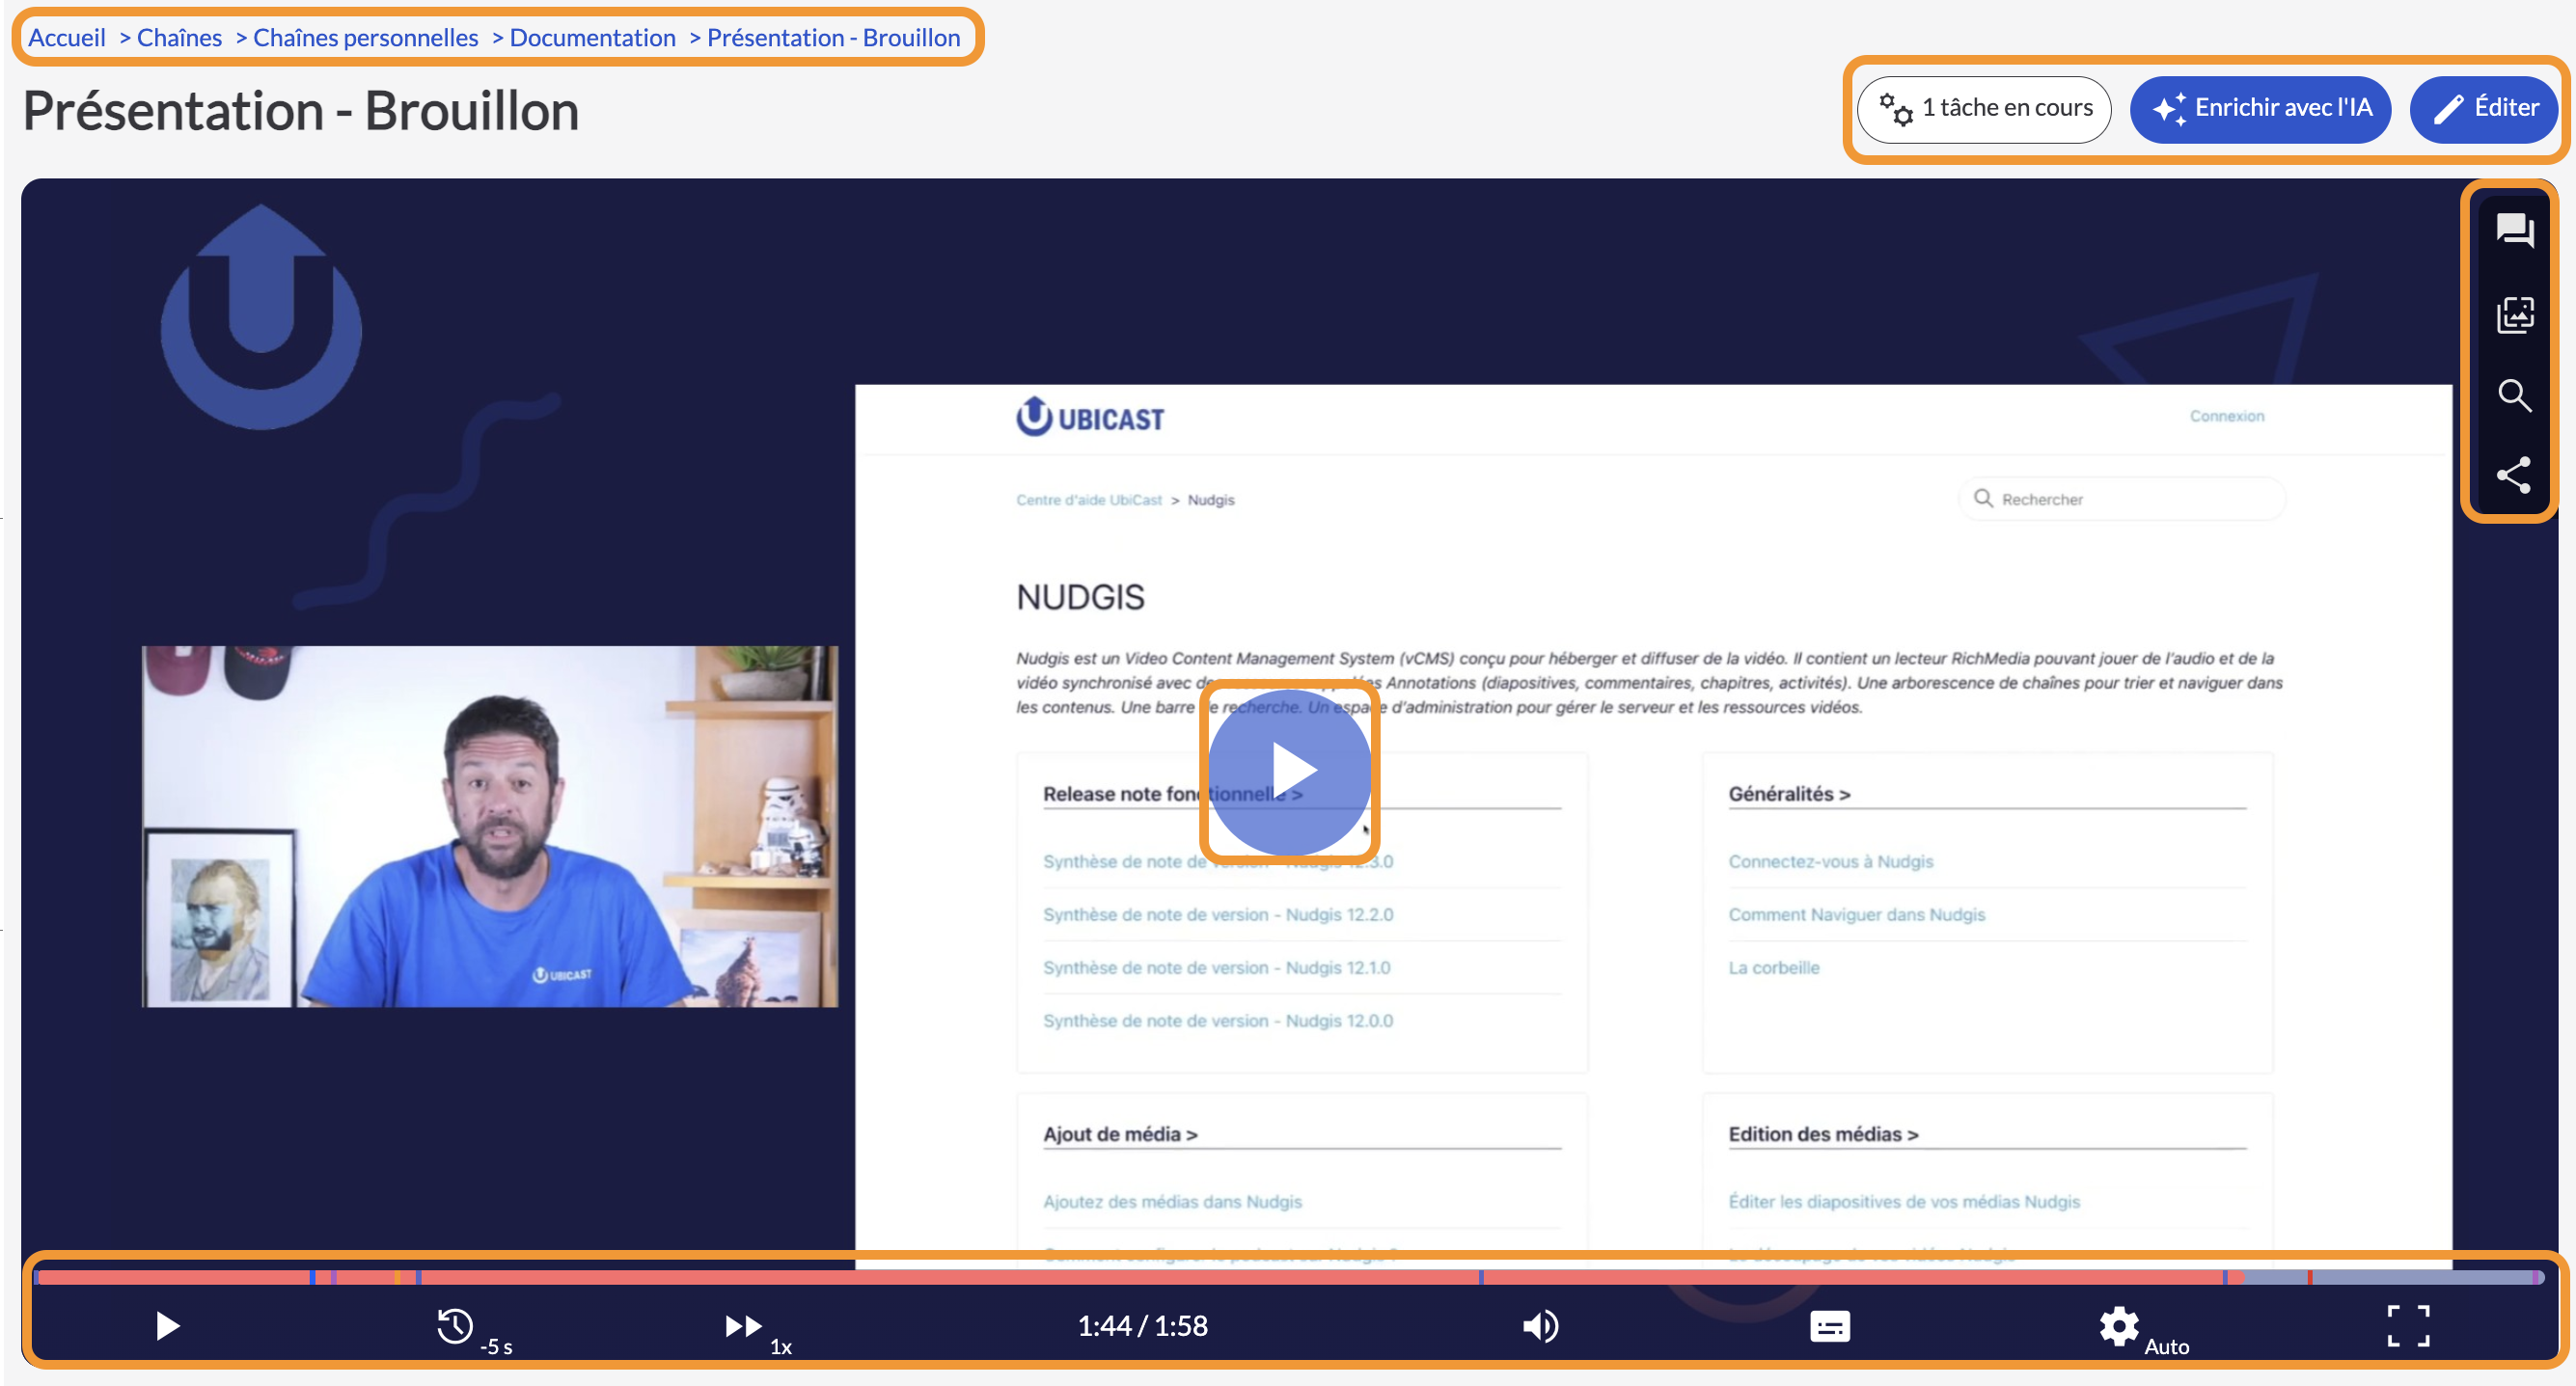2576x1386 pixels.
Task: Click 'La corbeille' in slide
Action: (x=1774, y=968)
